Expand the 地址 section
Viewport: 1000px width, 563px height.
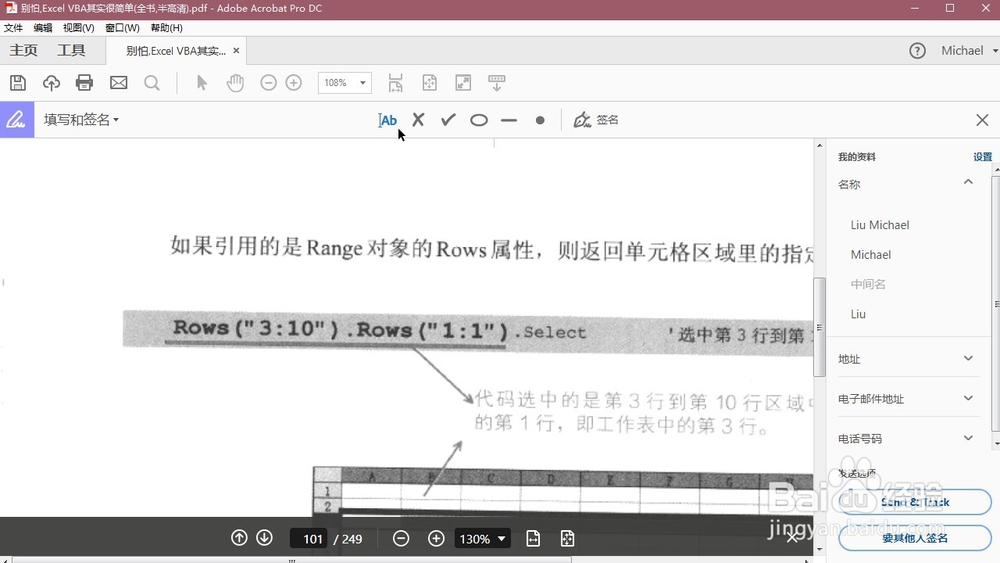click(x=968, y=358)
